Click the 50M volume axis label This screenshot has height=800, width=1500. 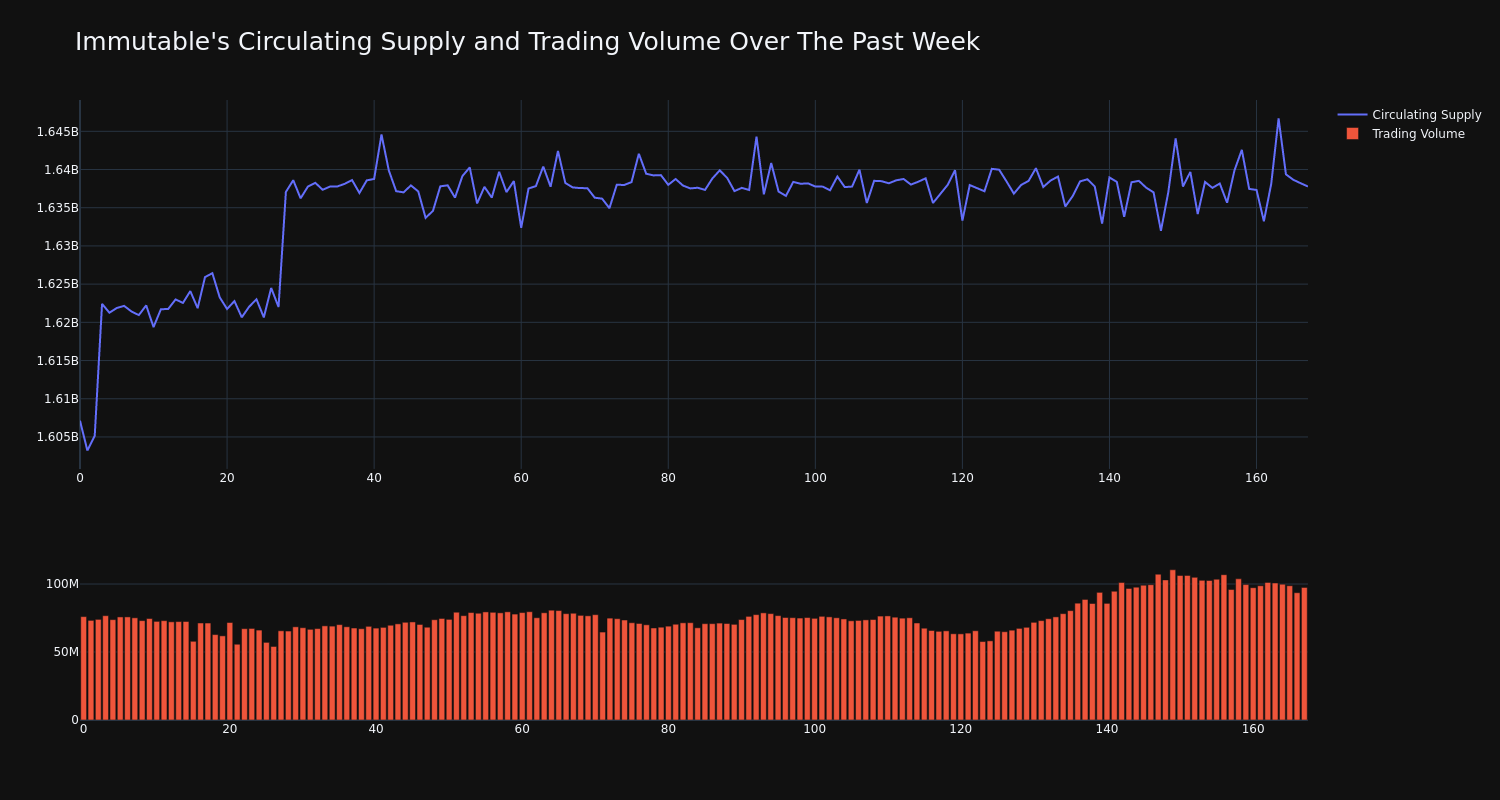click(66, 652)
